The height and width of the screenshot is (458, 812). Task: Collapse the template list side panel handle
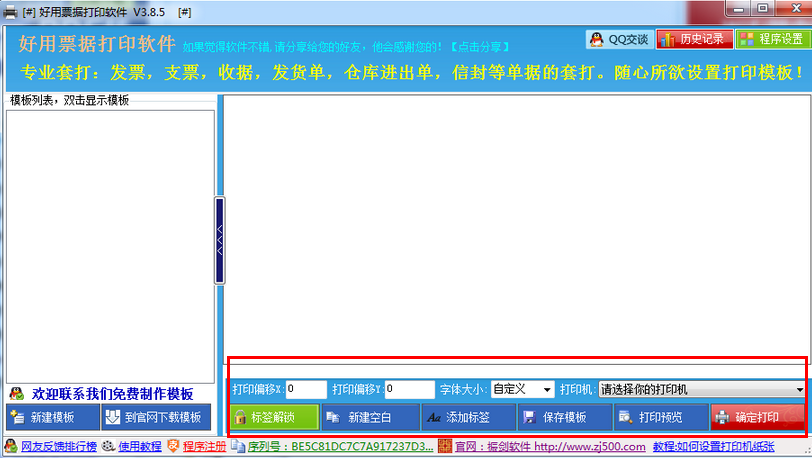(220, 240)
